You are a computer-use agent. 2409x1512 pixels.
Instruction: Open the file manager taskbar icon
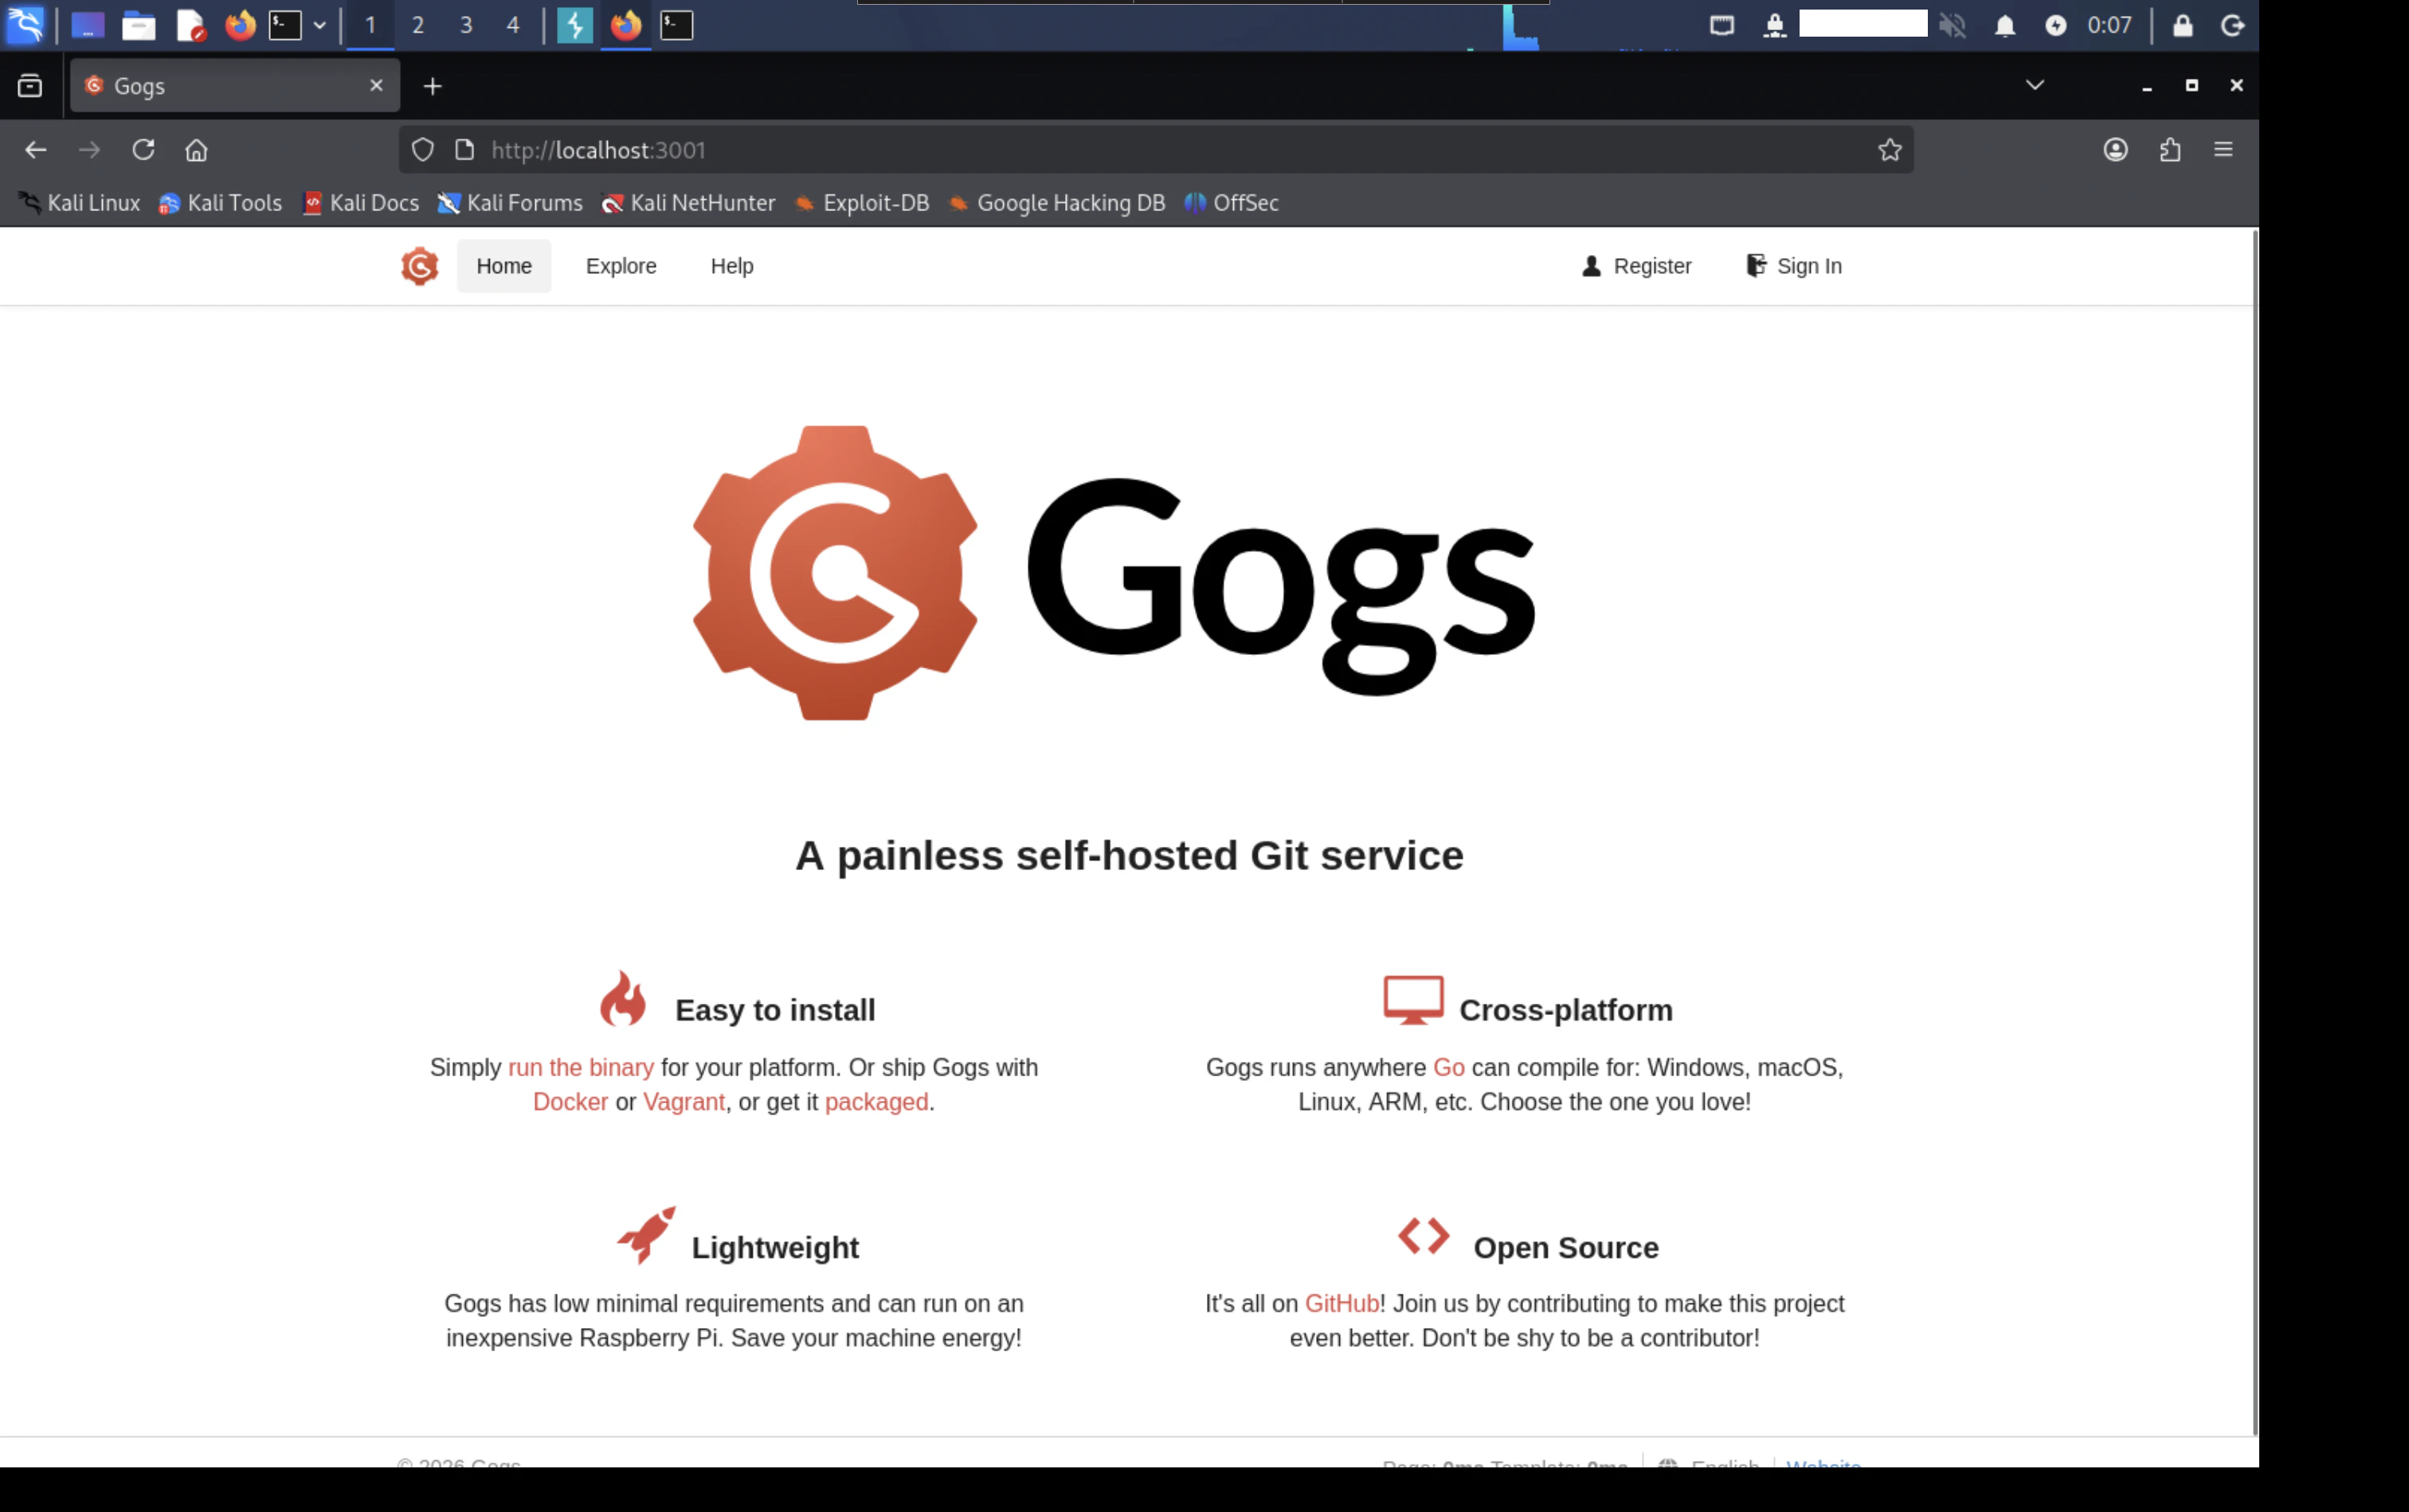[138, 25]
